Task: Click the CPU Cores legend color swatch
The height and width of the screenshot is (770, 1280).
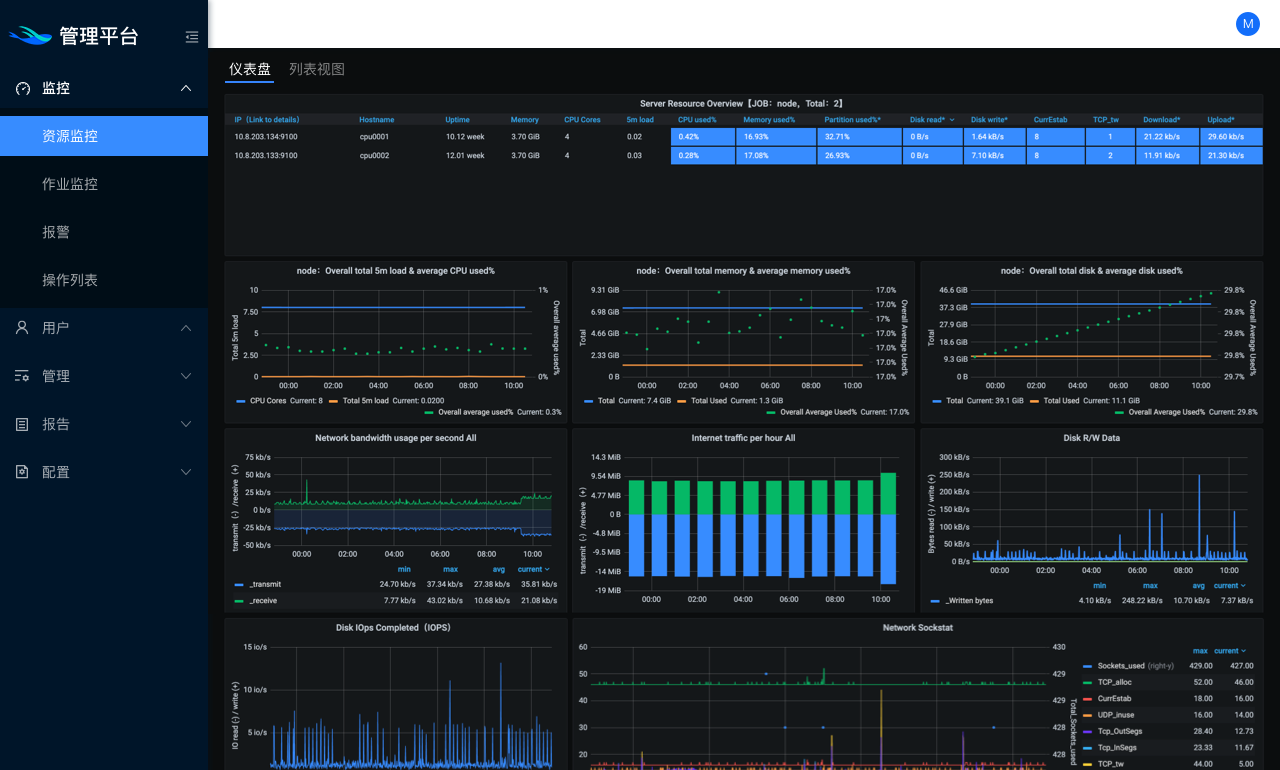Action: tap(239, 400)
